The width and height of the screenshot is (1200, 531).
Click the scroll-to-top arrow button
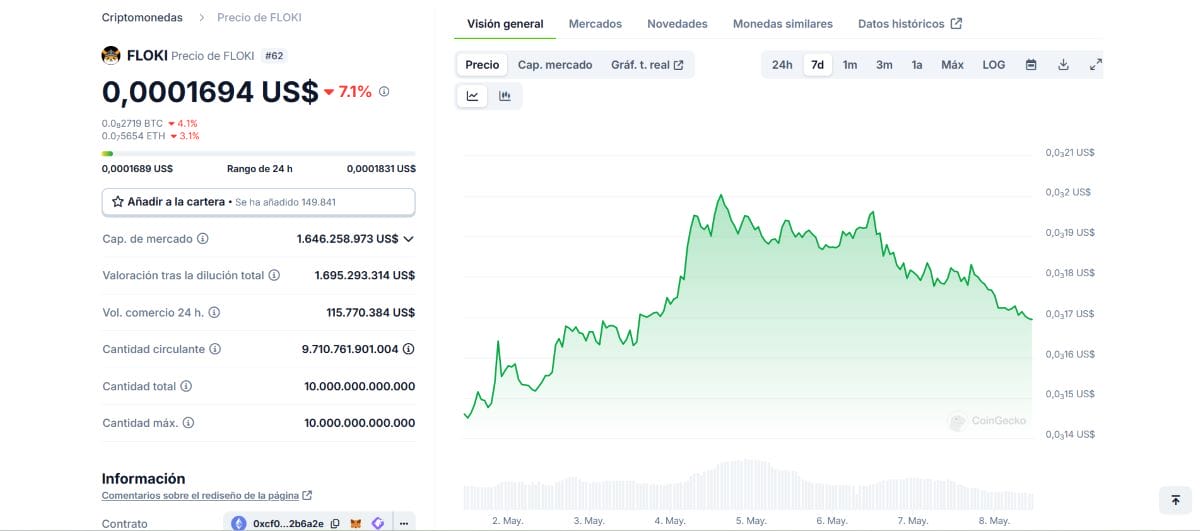[x=1176, y=500]
